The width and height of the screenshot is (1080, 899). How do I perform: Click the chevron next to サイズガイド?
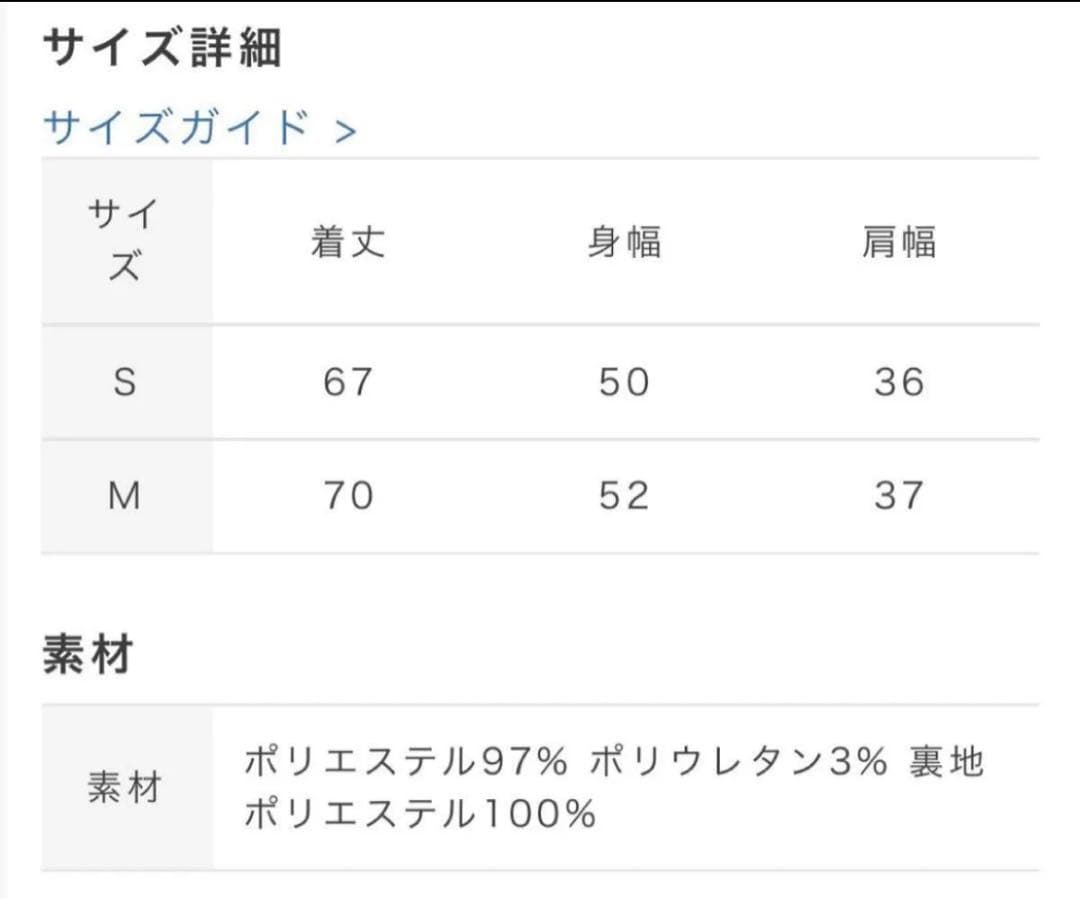(345, 128)
